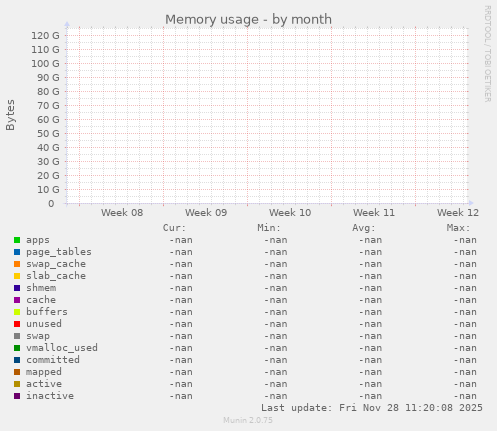Click the Cur value for apps
Screen dimensions: 497x431
(x=181, y=240)
